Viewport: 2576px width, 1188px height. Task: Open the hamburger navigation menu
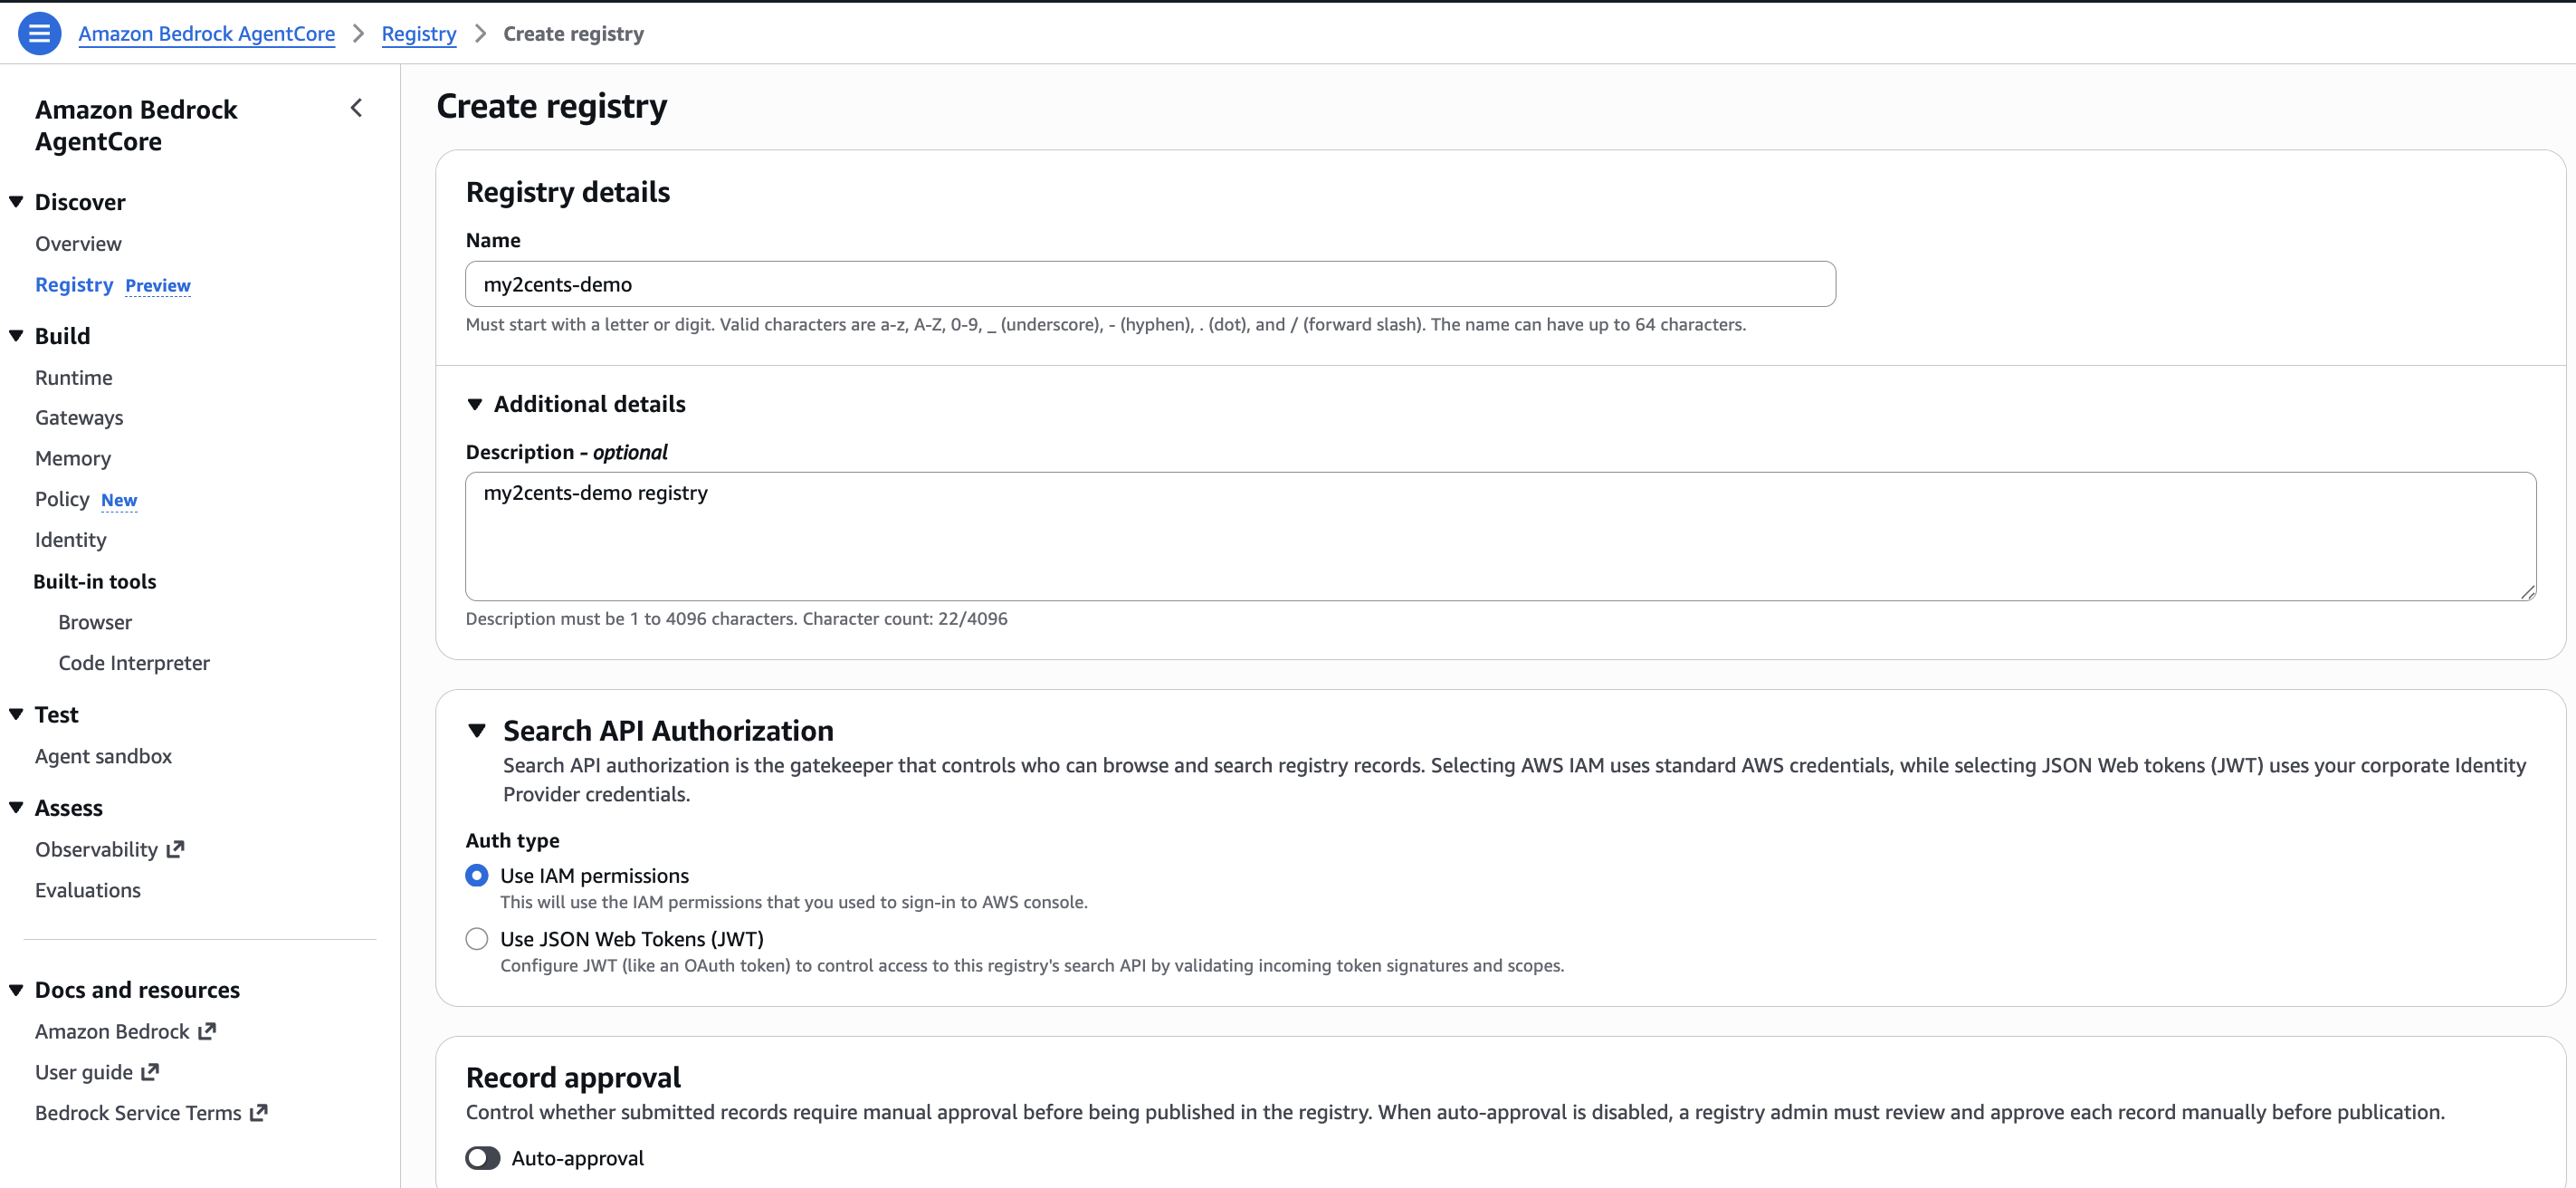pyautogui.click(x=39, y=33)
